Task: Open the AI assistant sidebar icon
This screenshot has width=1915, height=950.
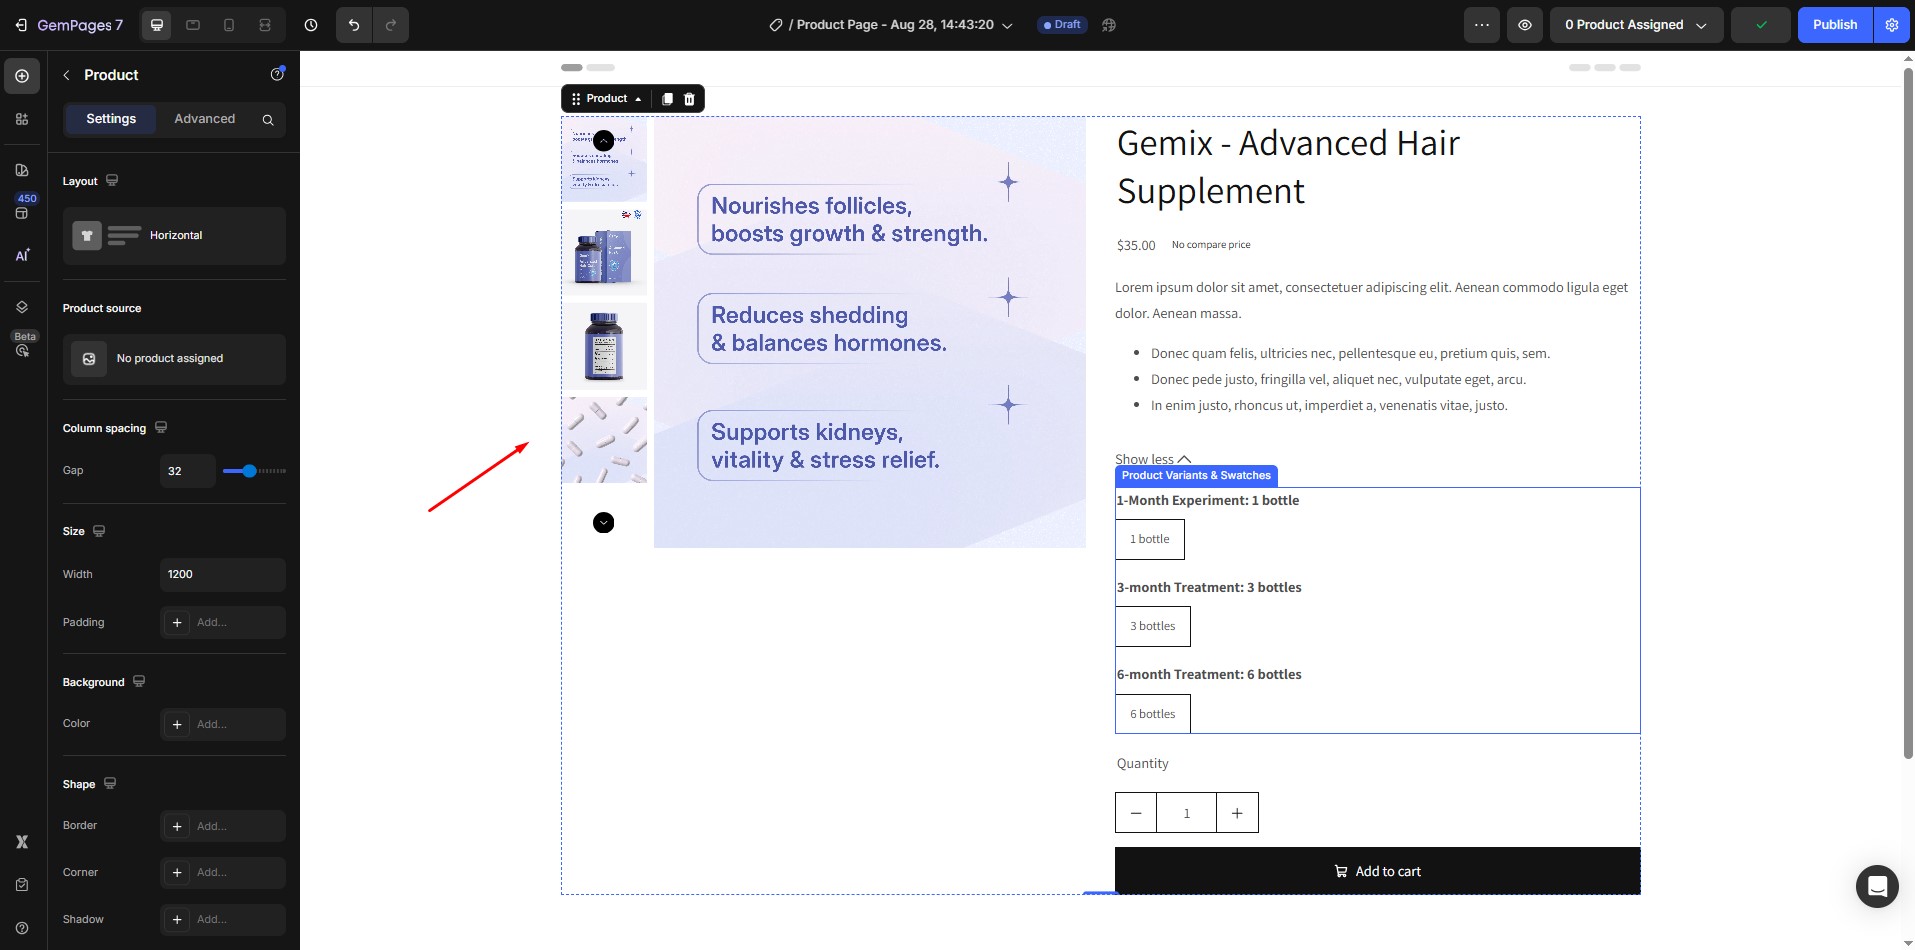Action: 22,255
